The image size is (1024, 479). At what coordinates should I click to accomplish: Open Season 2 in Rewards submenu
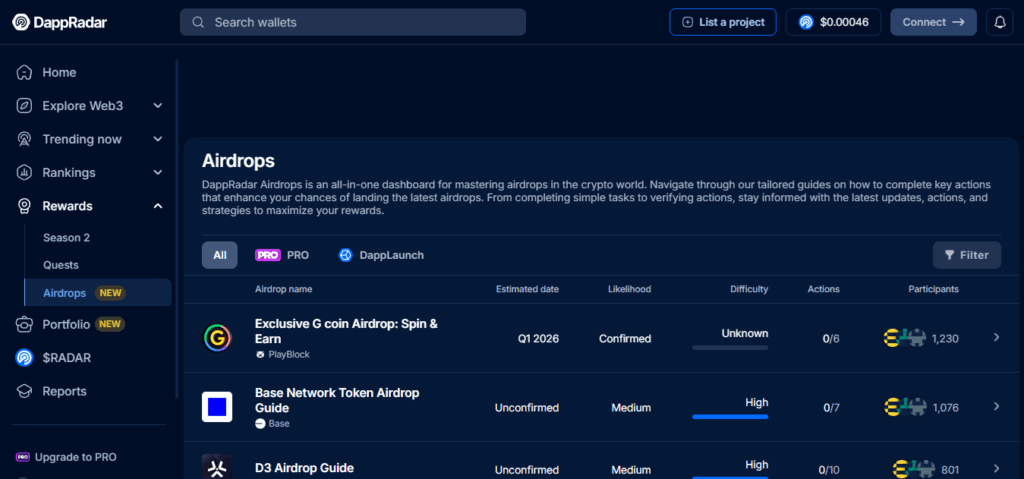[67, 238]
